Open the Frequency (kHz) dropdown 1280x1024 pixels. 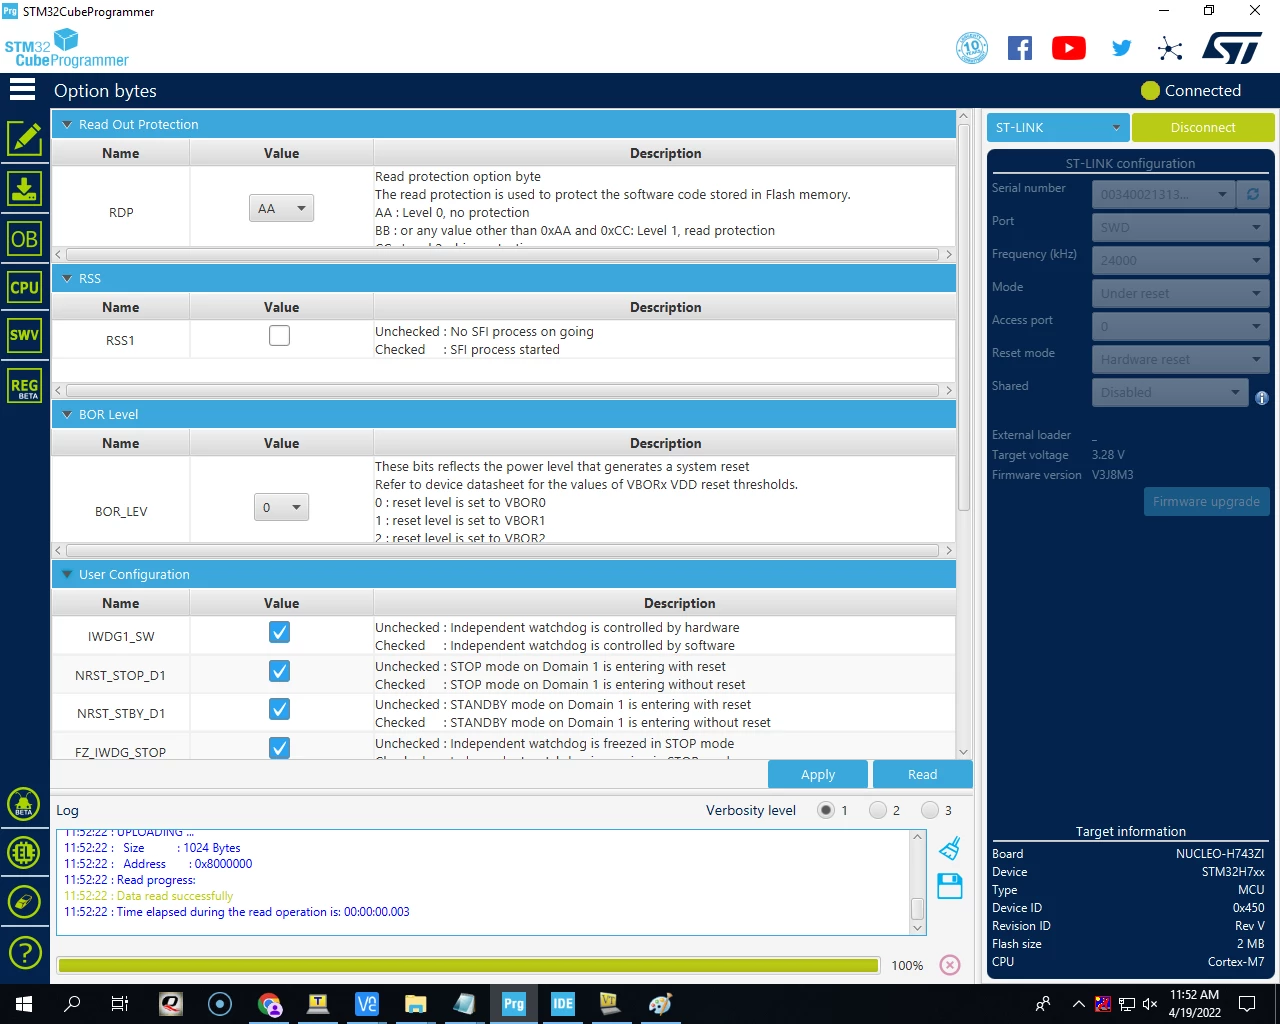tap(1181, 260)
